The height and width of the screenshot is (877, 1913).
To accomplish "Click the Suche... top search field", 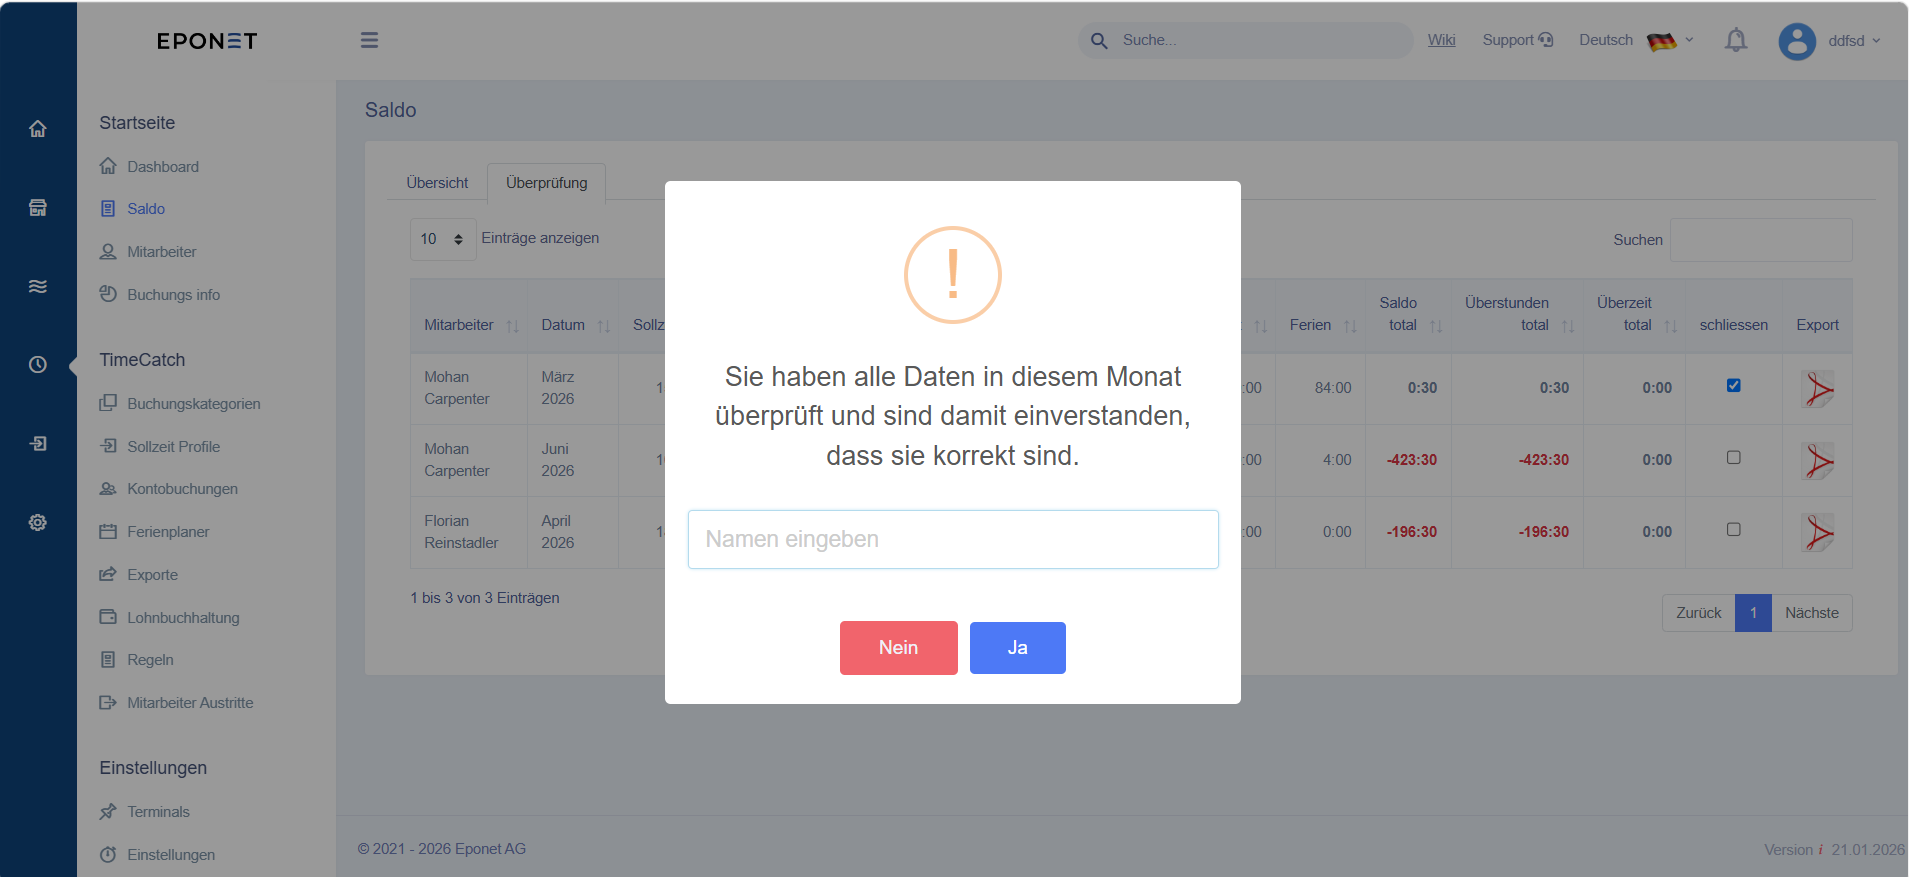I will (1245, 41).
